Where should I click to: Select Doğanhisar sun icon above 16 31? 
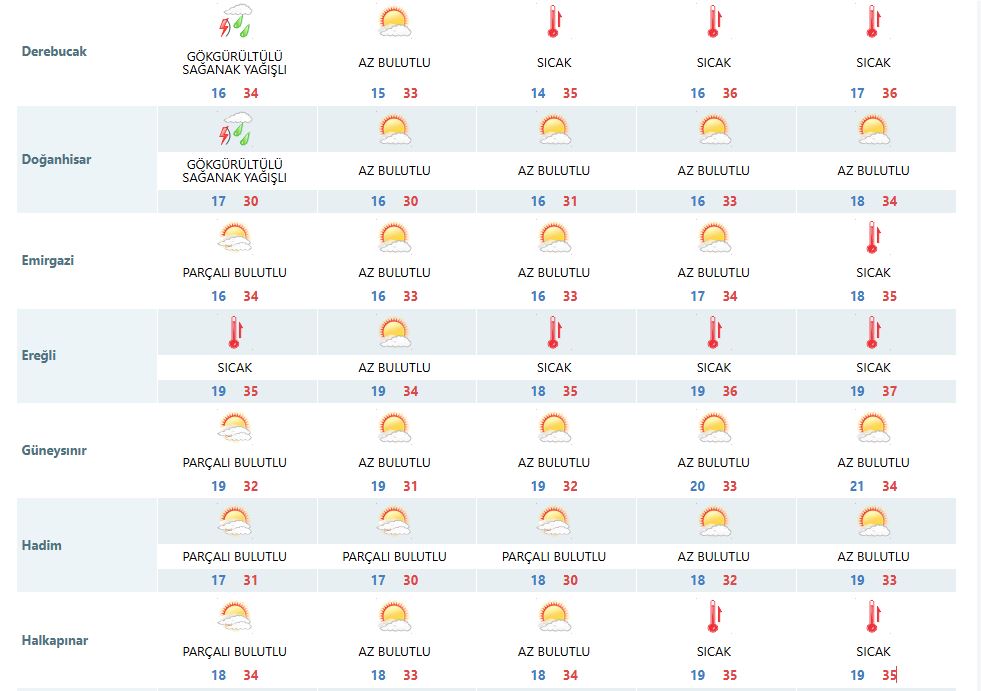[x=554, y=130]
